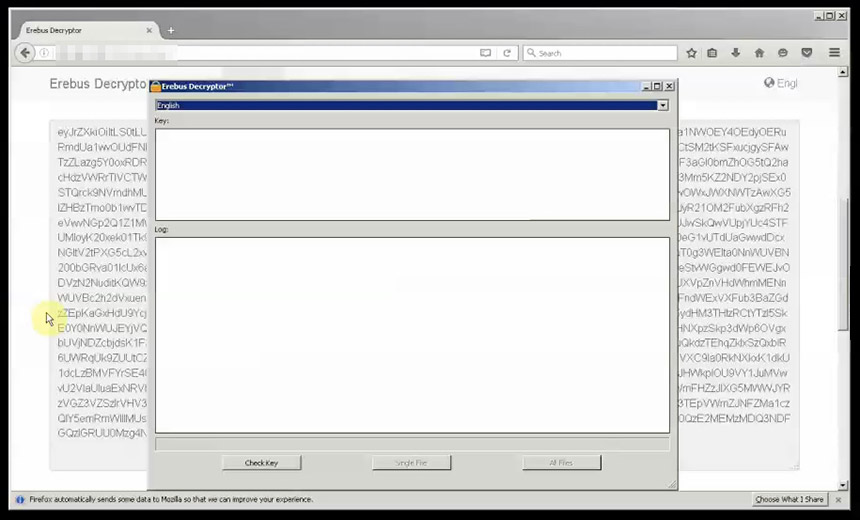Open bookmarks library icon

tap(712, 53)
